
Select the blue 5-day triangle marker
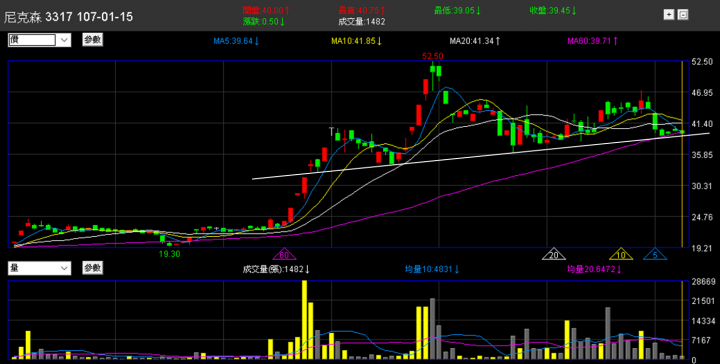[x=655, y=254]
